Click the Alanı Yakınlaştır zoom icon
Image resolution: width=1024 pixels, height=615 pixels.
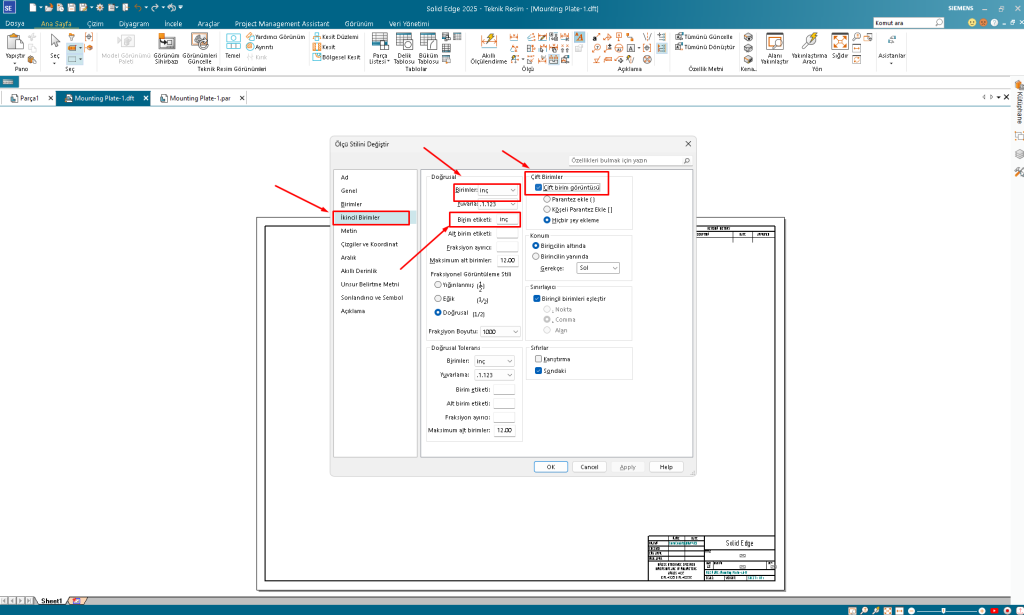point(774,44)
